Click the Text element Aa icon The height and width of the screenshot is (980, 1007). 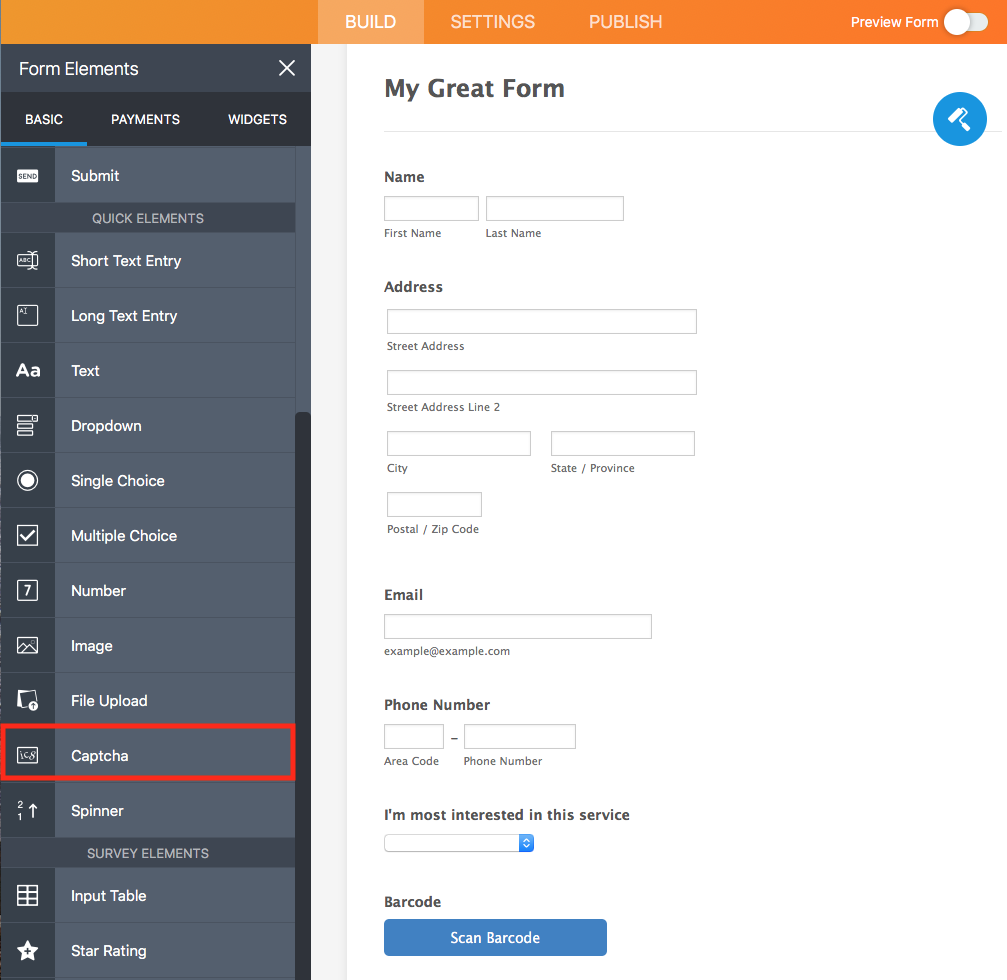[x=28, y=370]
